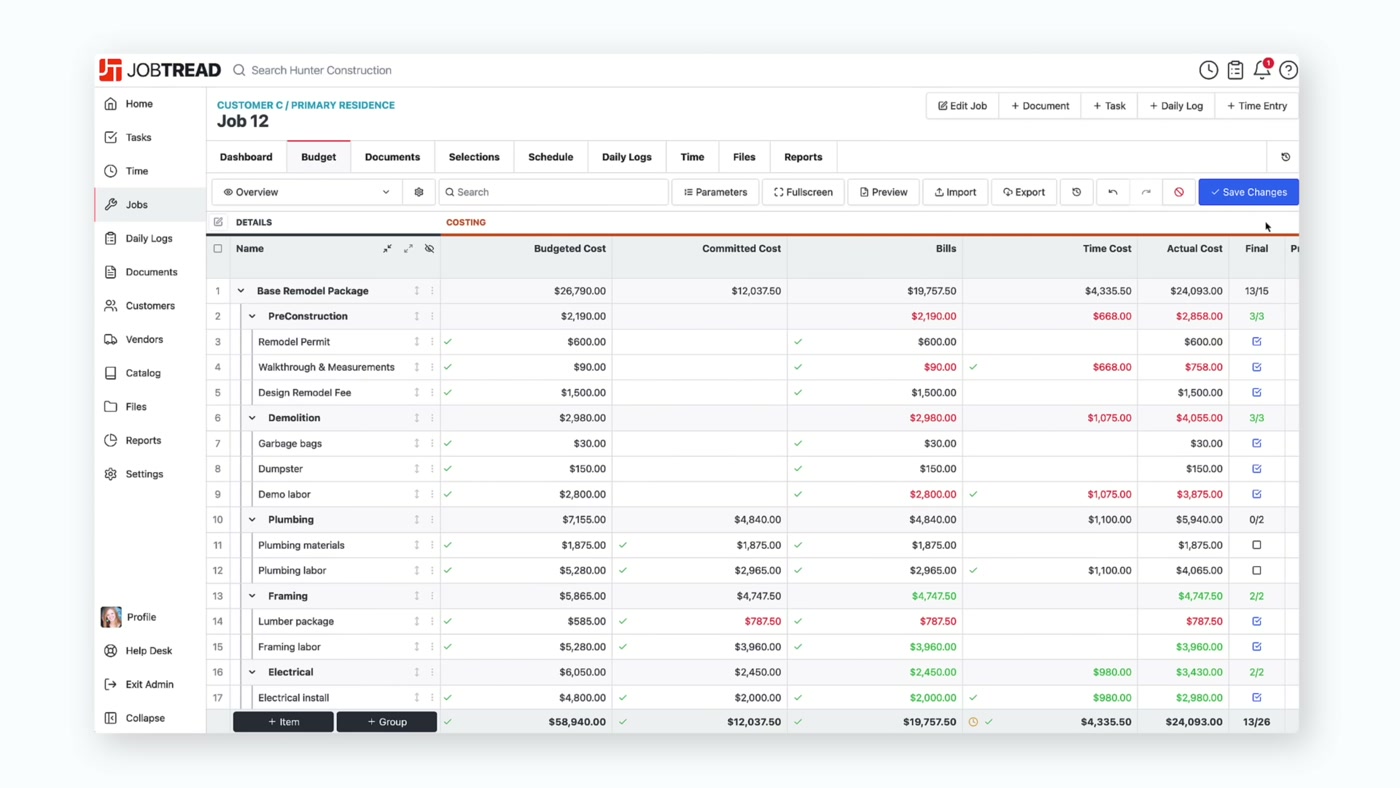1400x788 pixels.
Task: Collapse the PreConstruction group
Action: click(x=252, y=316)
